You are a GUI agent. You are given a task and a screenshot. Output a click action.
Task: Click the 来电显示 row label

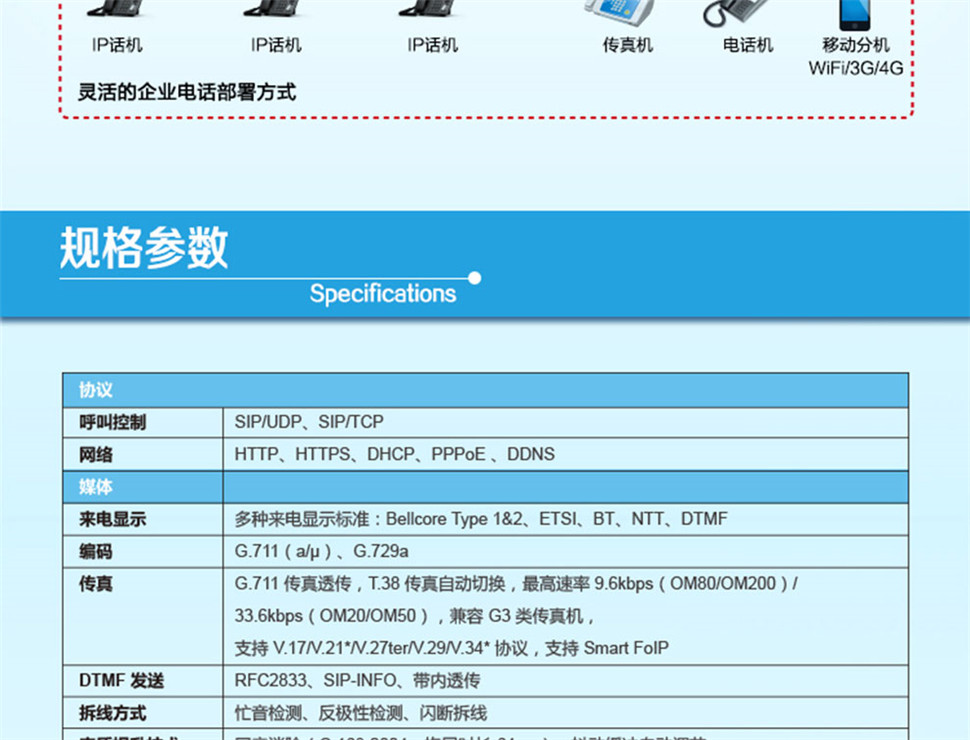point(112,519)
